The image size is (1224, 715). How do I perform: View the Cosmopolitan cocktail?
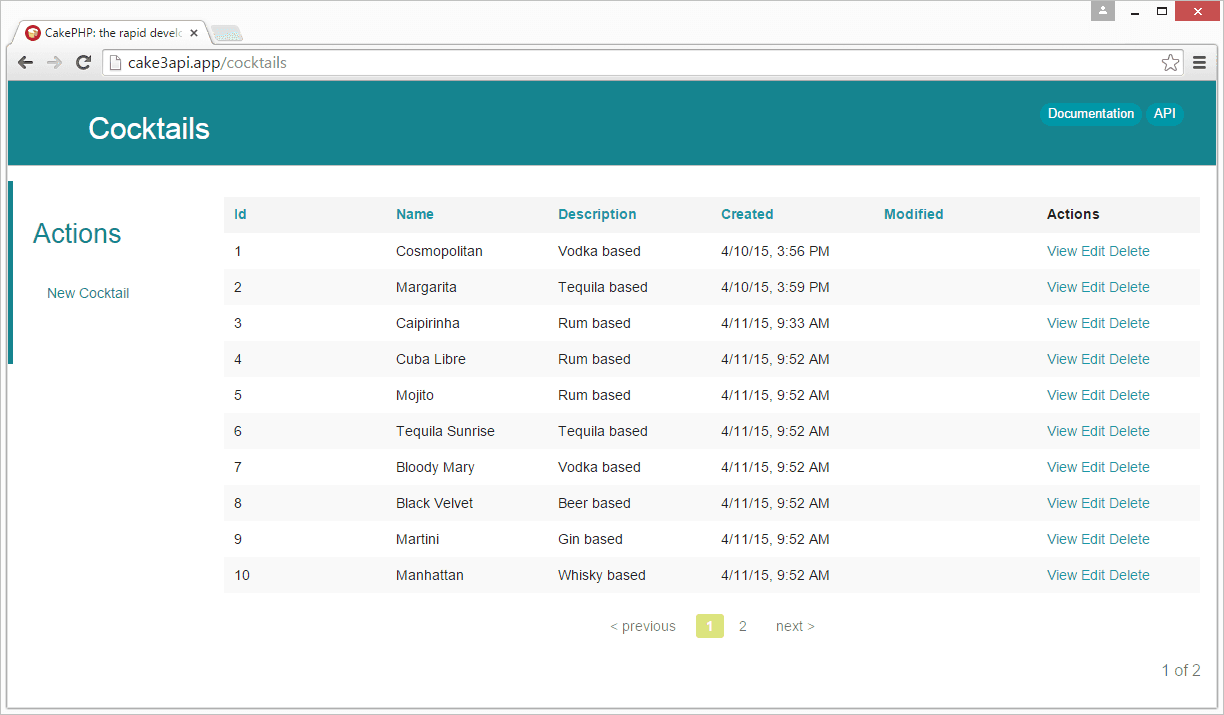[x=1061, y=251]
